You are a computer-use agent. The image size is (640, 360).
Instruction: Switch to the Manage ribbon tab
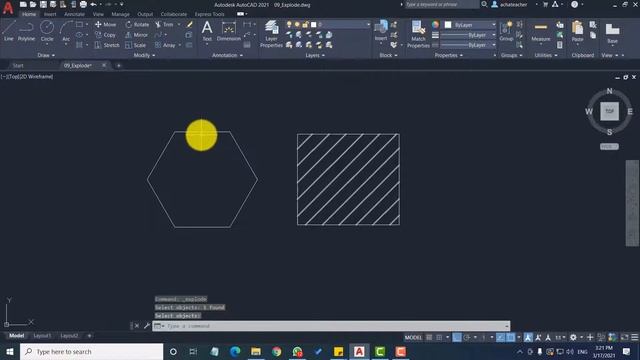(120, 14)
